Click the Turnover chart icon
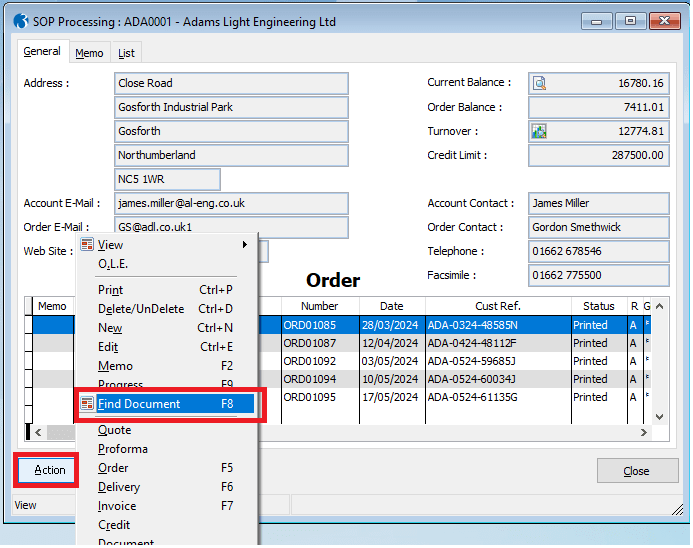This screenshot has height=548, width=693. 539,132
